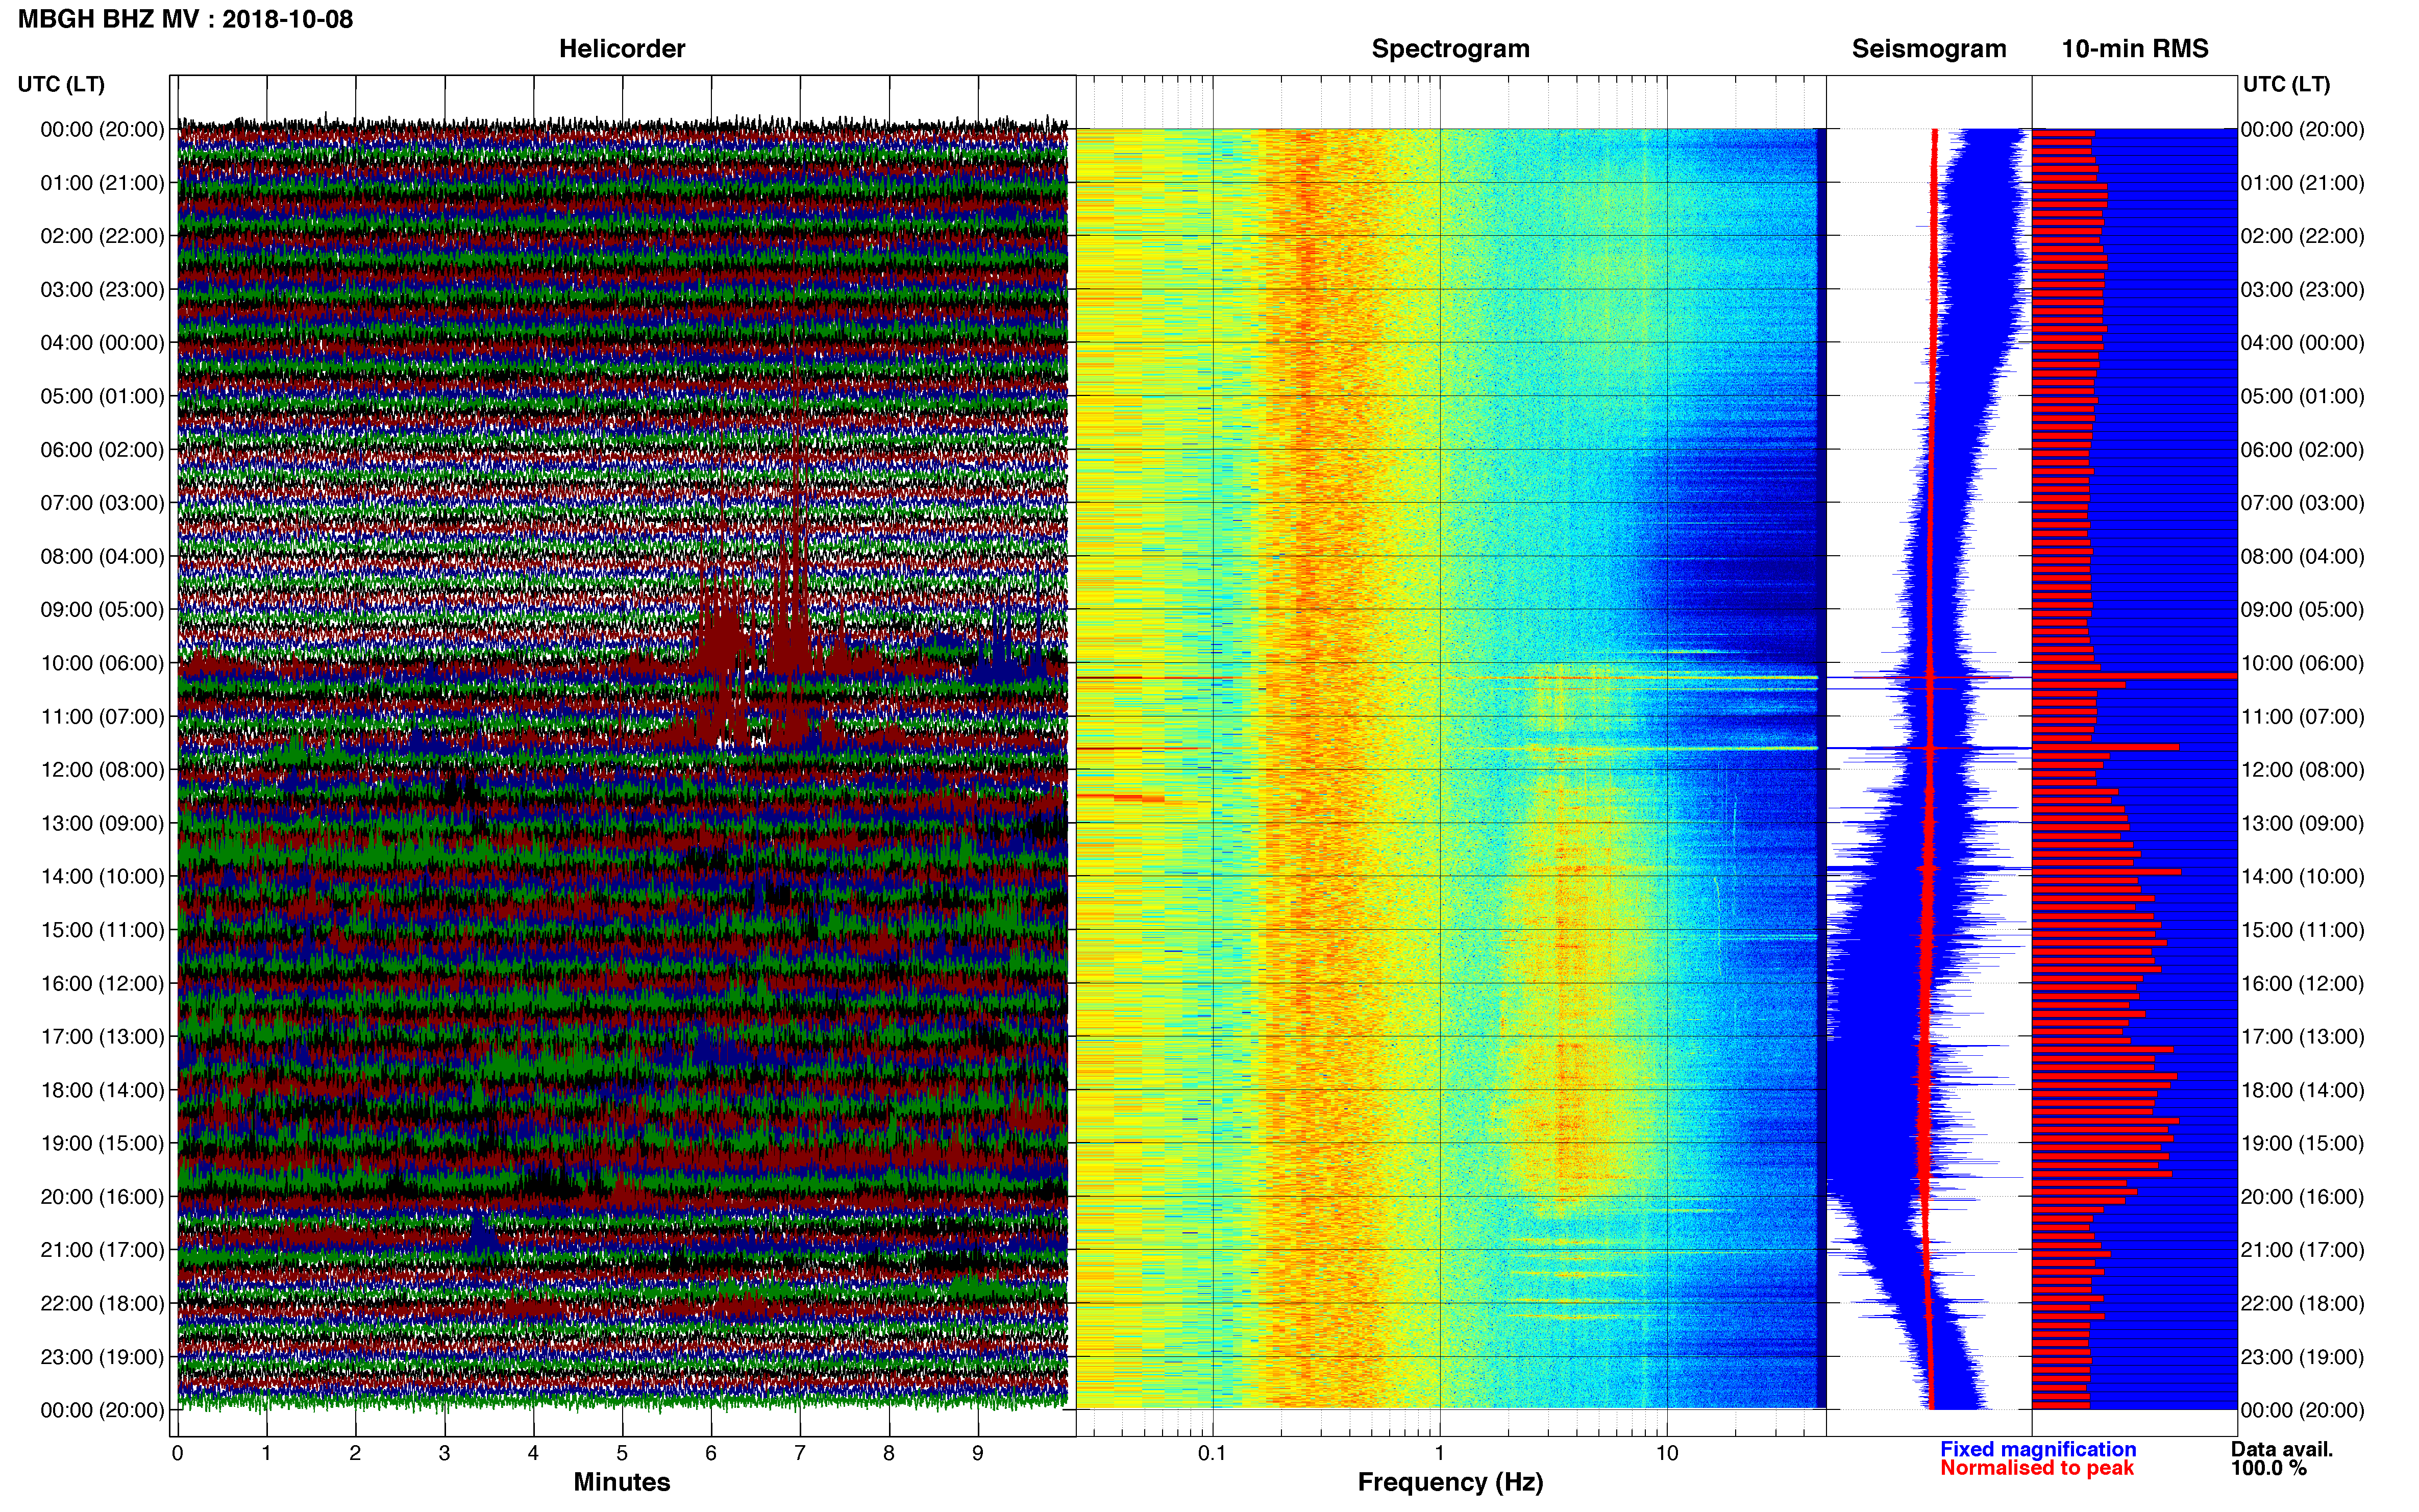Click left-axis time label '20:00 (16:00)'

102,1197
